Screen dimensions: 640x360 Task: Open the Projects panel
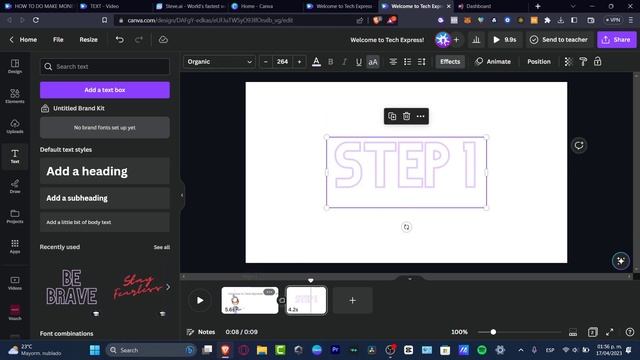click(15, 216)
